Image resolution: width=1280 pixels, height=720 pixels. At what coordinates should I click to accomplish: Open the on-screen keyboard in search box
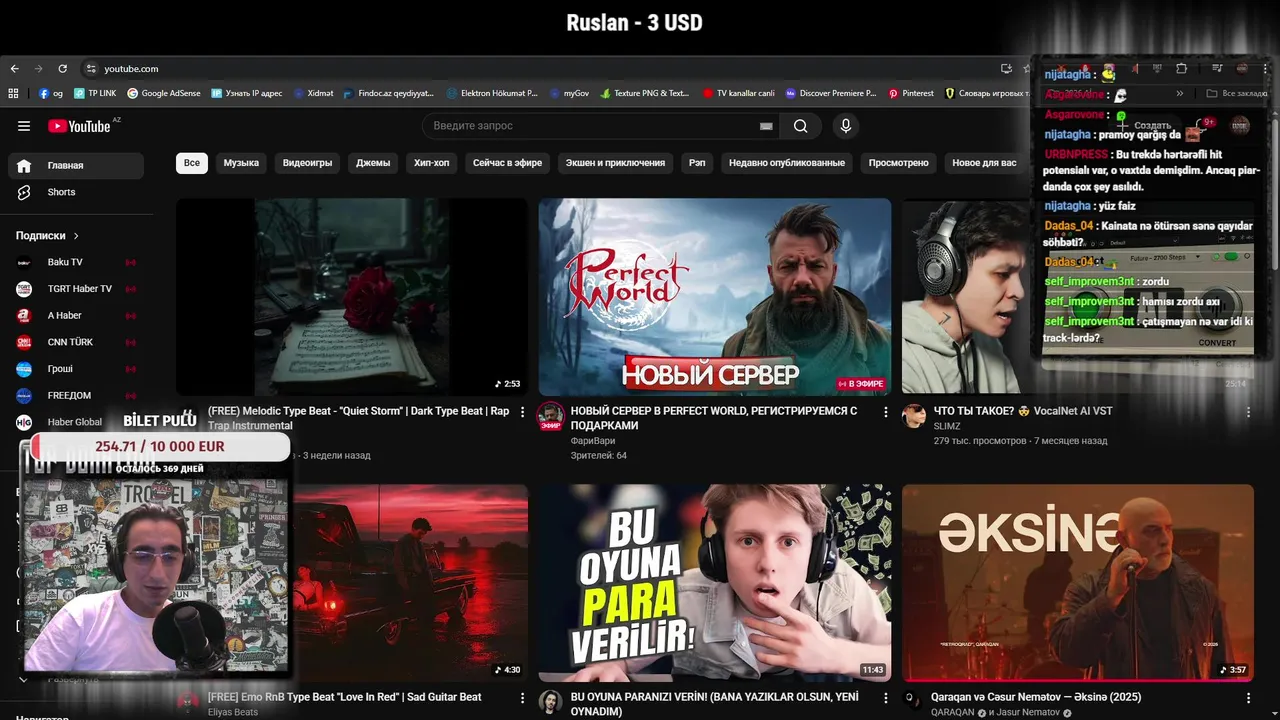pyautogui.click(x=766, y=126)
